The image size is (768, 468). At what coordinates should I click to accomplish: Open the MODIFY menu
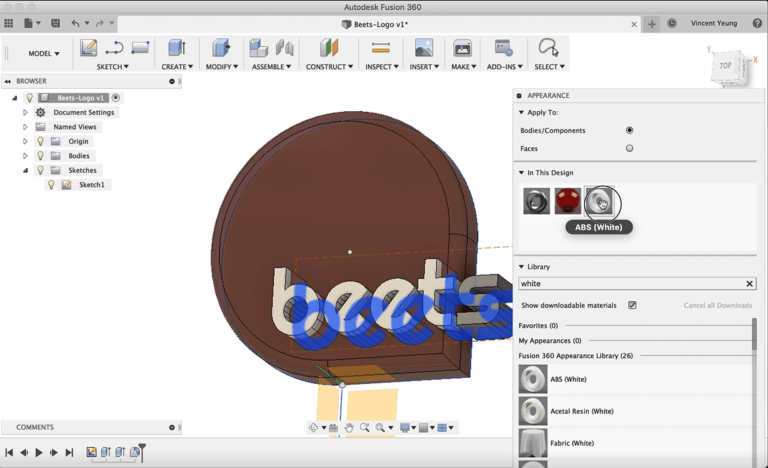[221, 67]
